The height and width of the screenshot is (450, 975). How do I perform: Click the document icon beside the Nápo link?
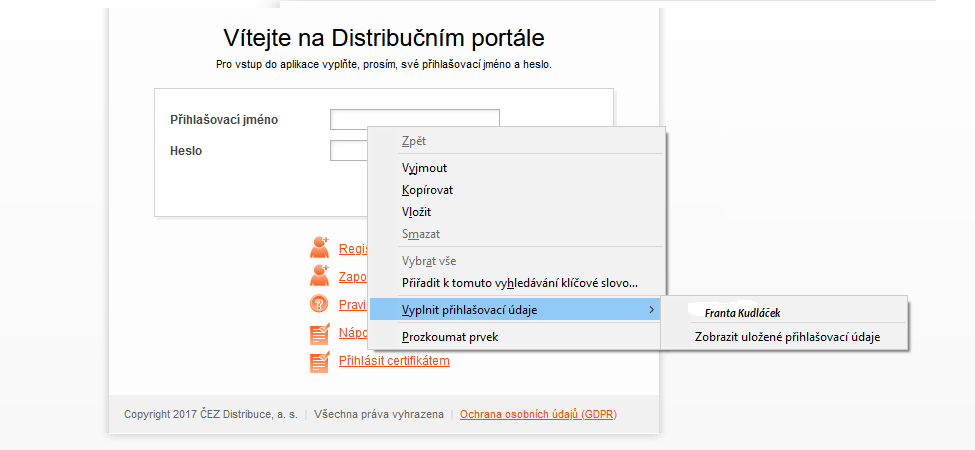point(320,334)
